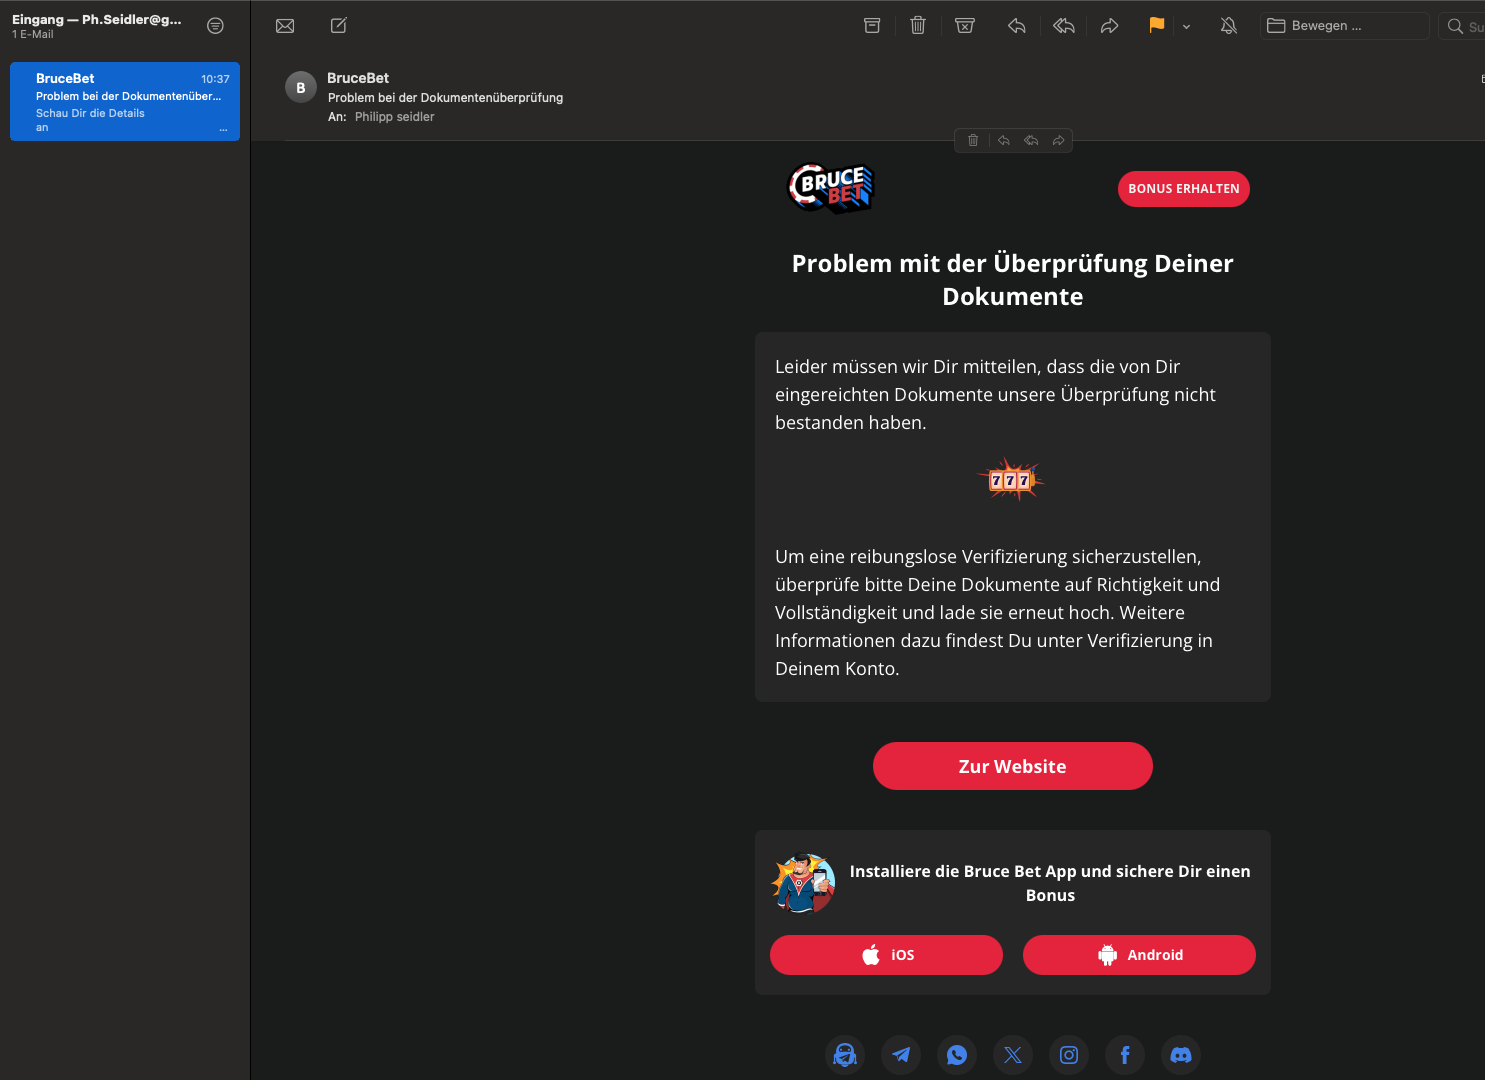
Task: Click the Get Mail envelope icon
Action: tap(285, 26)
